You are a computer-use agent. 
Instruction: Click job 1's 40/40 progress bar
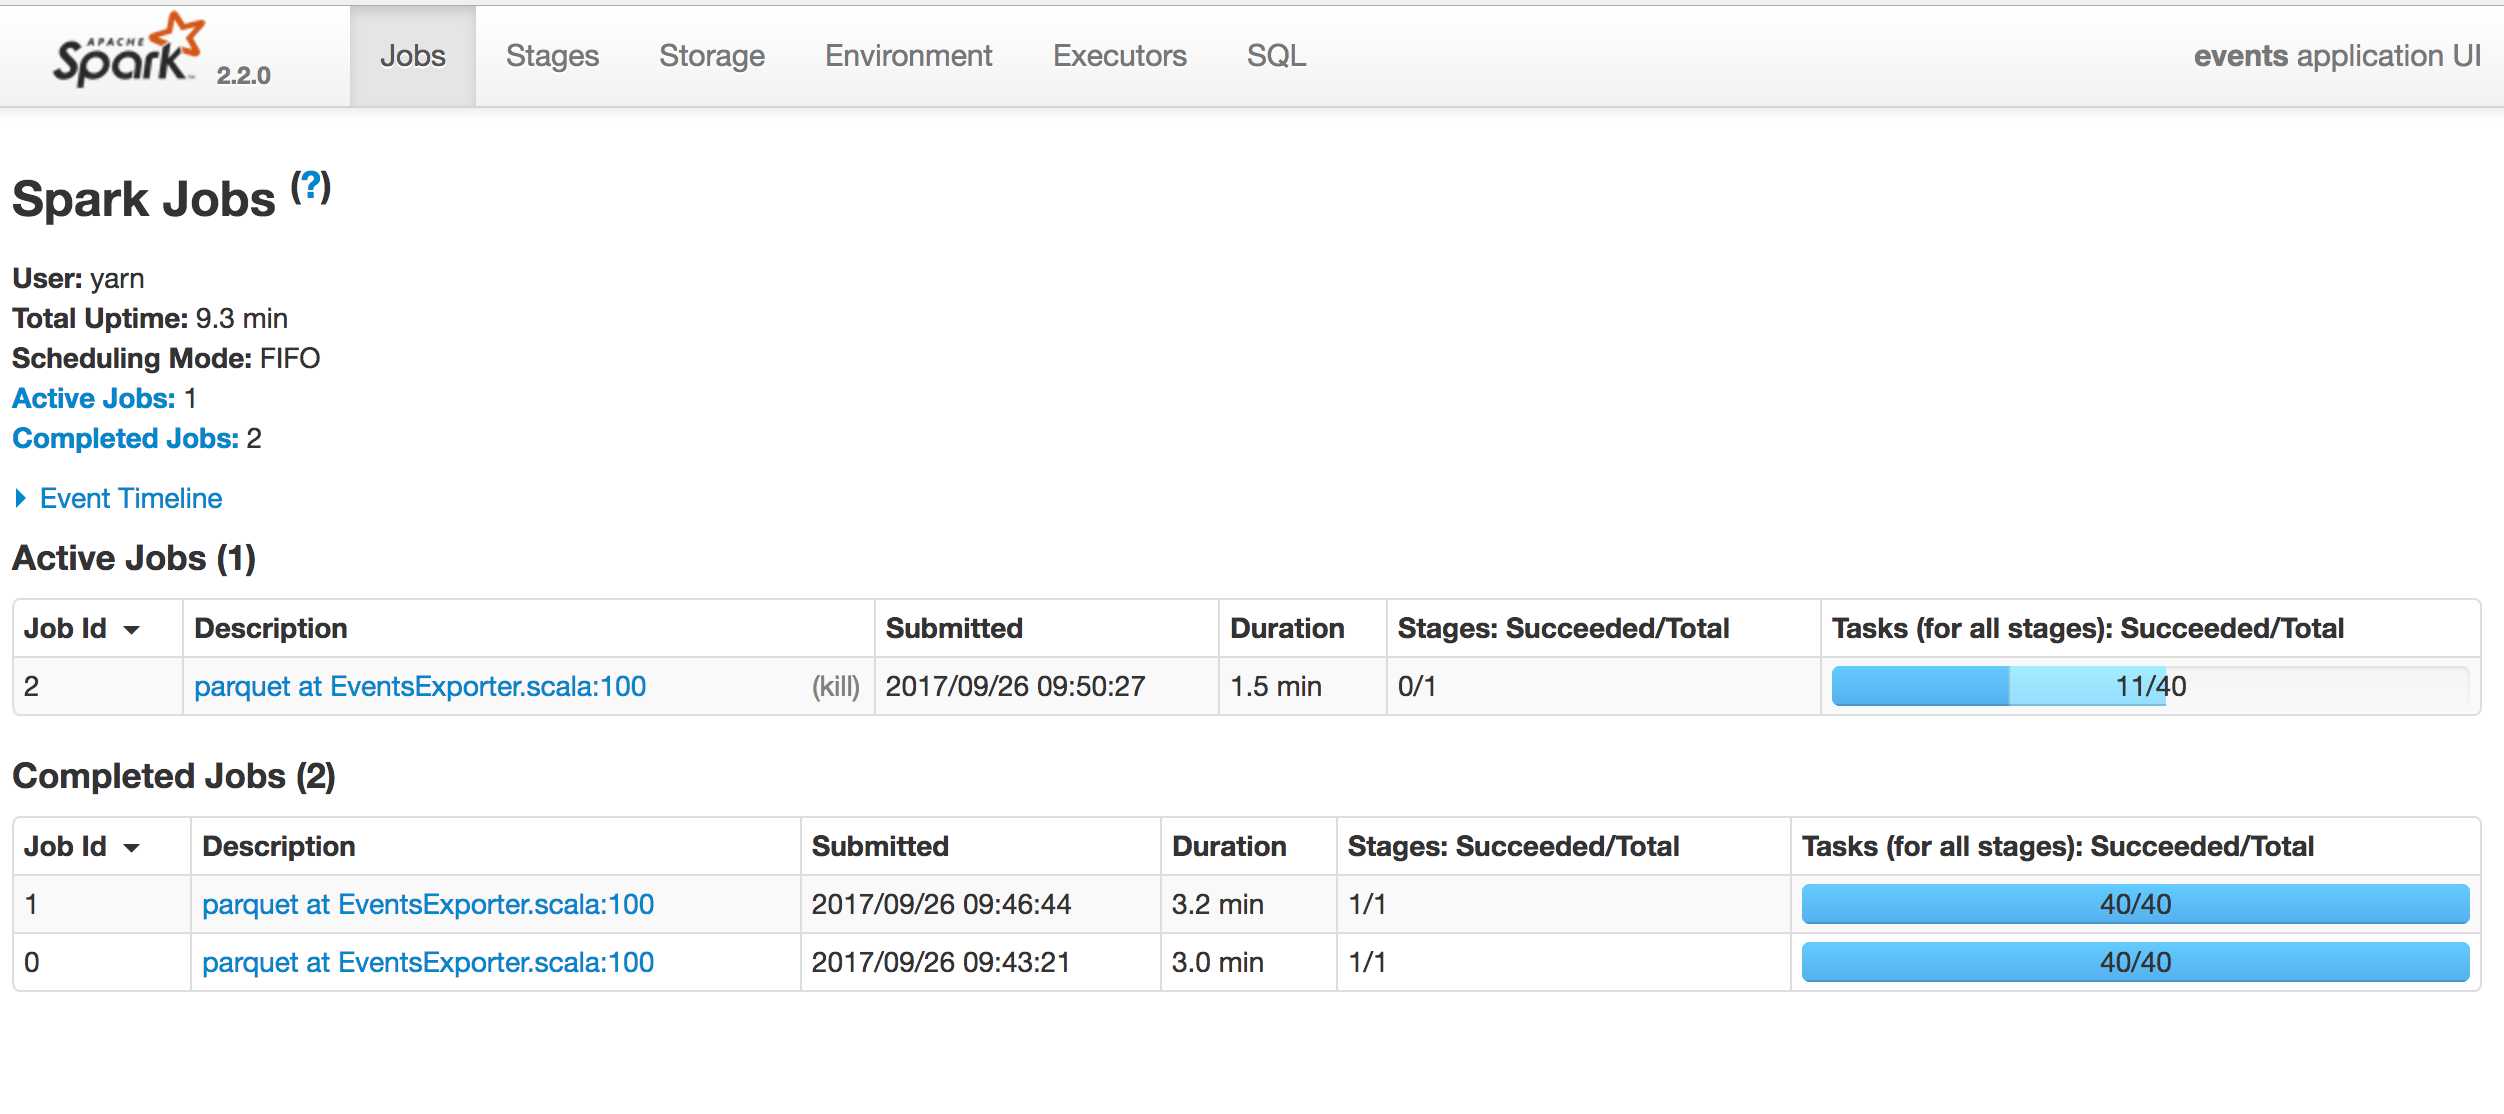[2135, 904]
